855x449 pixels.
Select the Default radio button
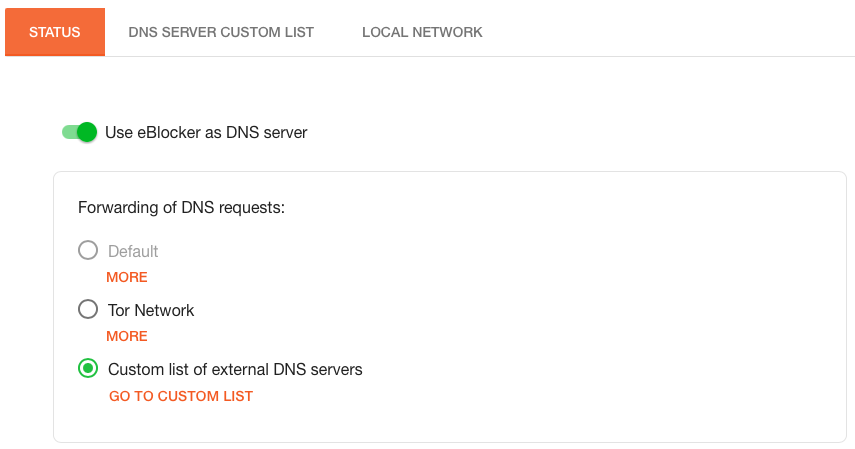coord(88,251)
